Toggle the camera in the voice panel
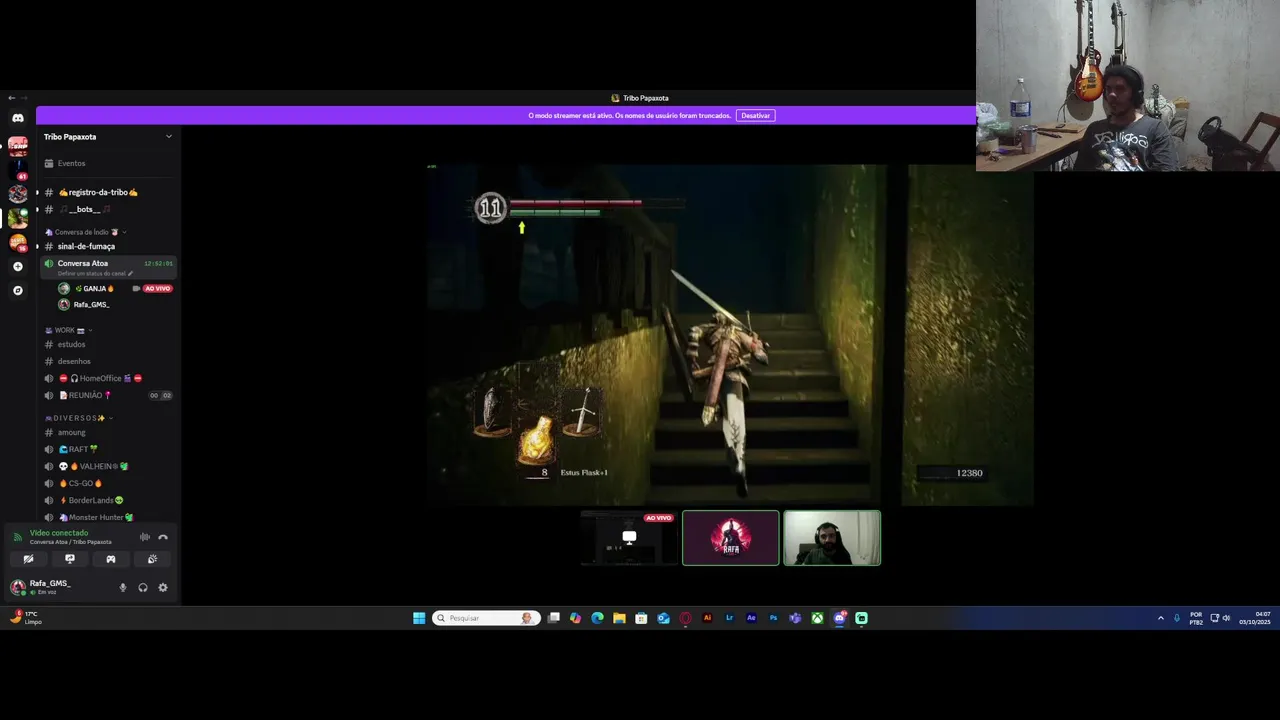The width and height of the screenshot is (1280, 720). 28,559
